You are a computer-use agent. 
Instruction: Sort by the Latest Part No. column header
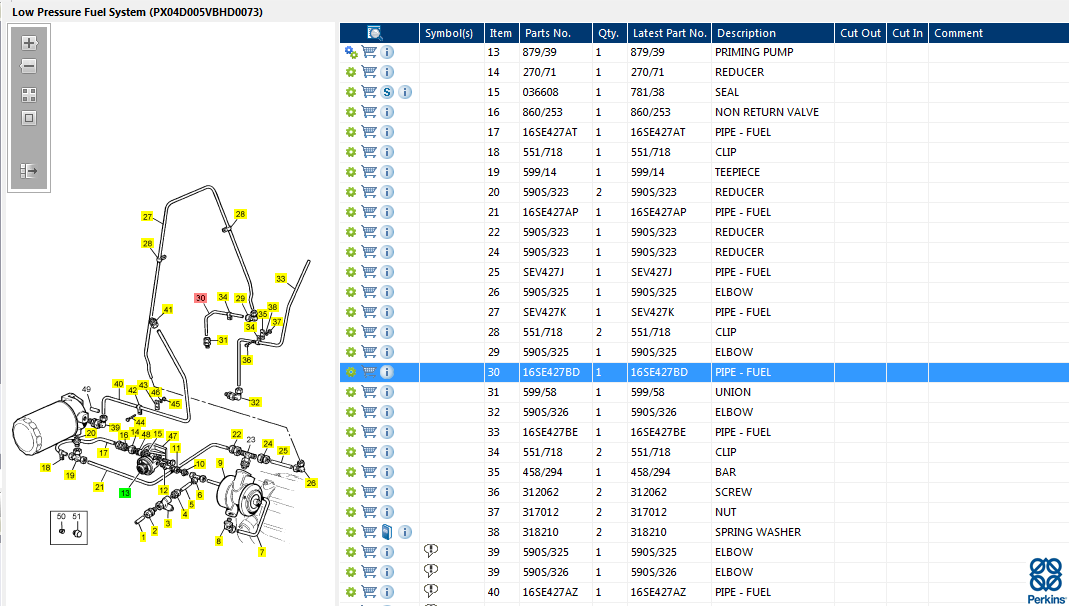[669, 33]
